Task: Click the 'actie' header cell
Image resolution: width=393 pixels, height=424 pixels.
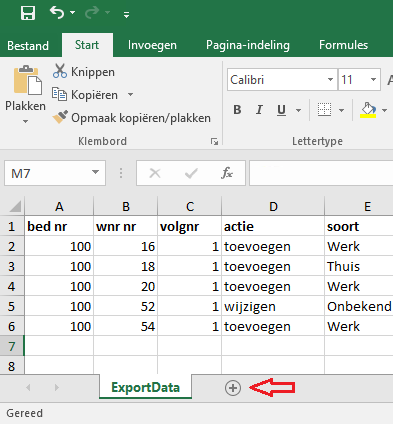Action: pos(273,226)
